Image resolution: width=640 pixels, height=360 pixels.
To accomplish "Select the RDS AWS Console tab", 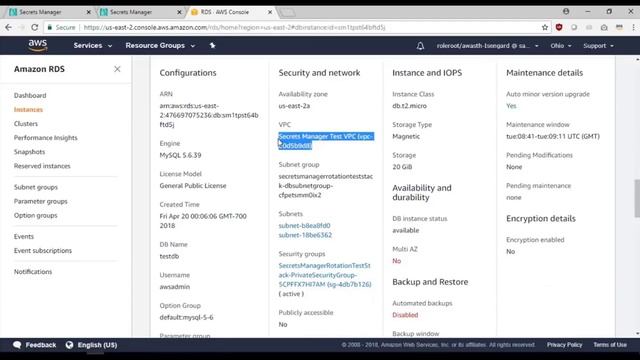I will coord(231,12).
